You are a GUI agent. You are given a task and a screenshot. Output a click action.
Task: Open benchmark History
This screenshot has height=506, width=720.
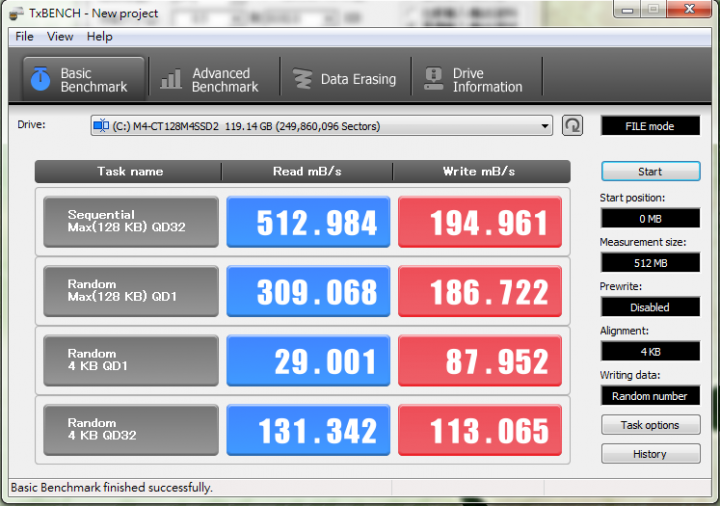651,454
